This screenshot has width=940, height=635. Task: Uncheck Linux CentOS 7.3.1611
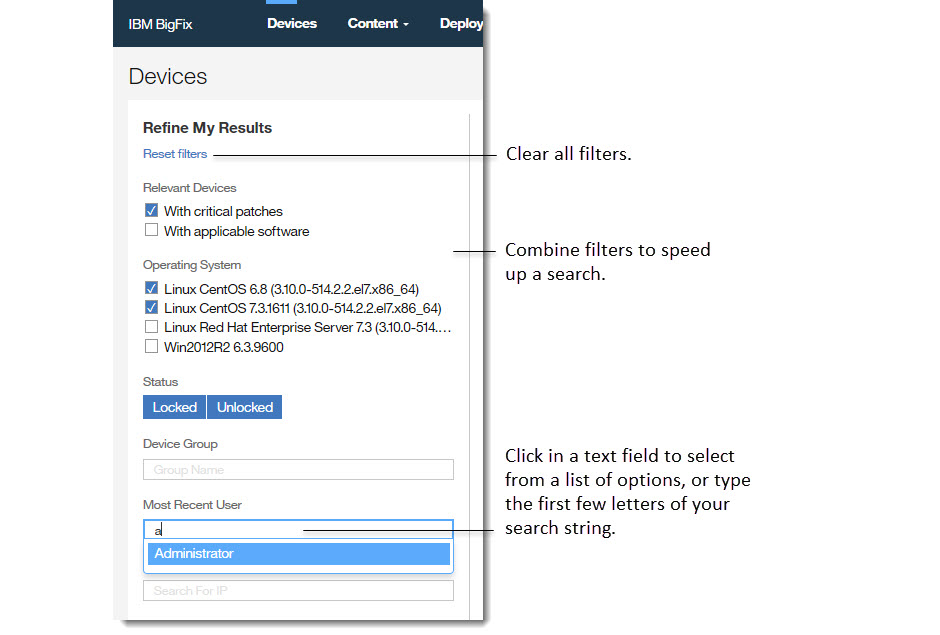(152, 308)
